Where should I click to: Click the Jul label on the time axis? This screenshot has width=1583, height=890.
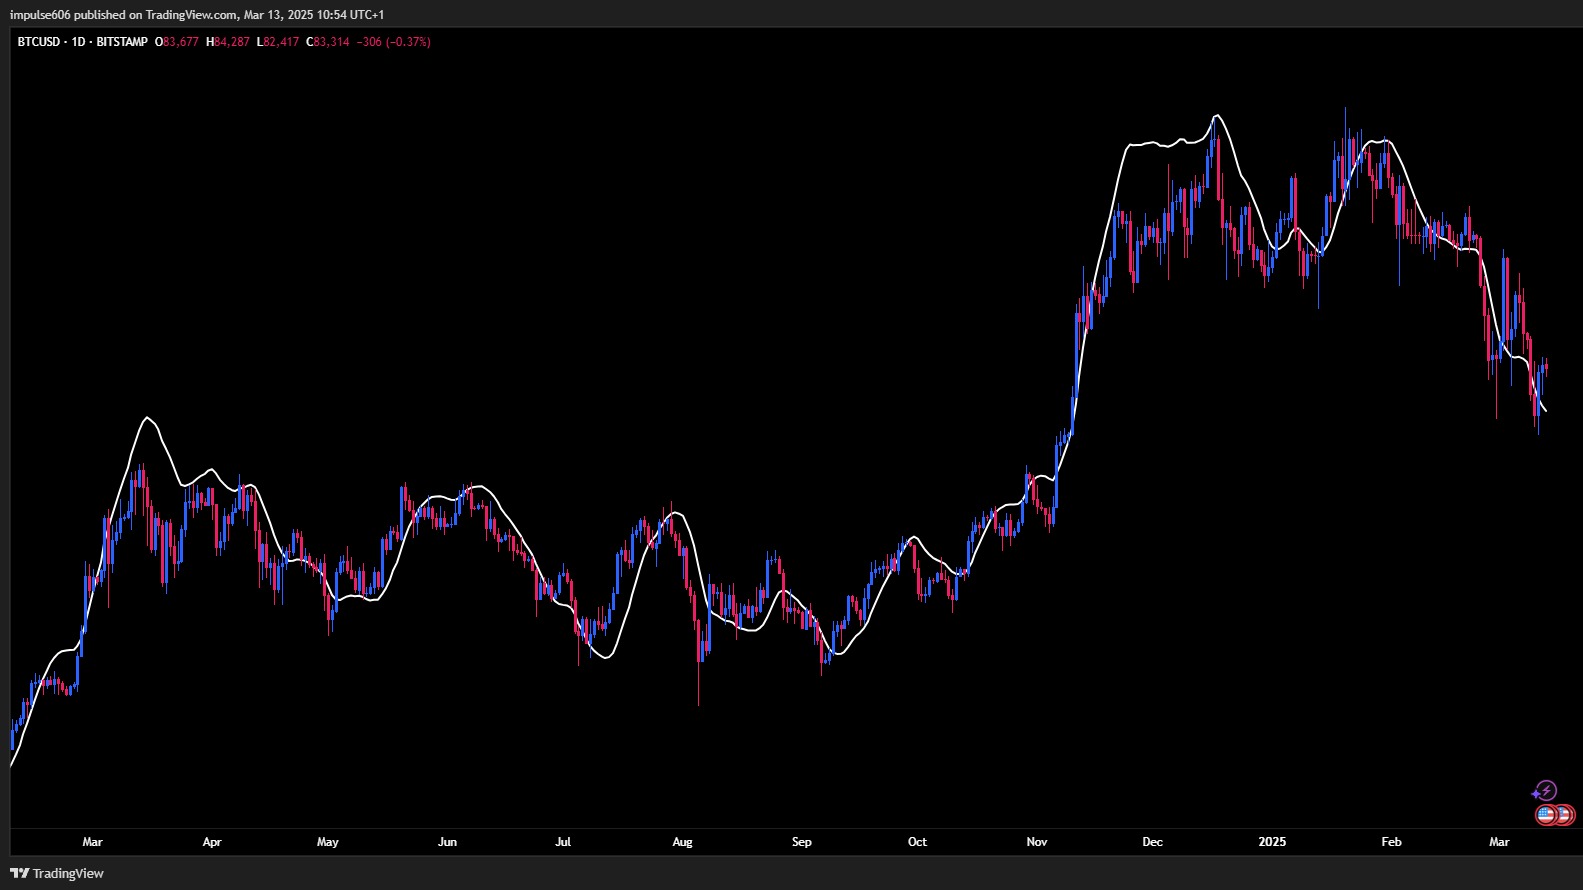[563, 842]
